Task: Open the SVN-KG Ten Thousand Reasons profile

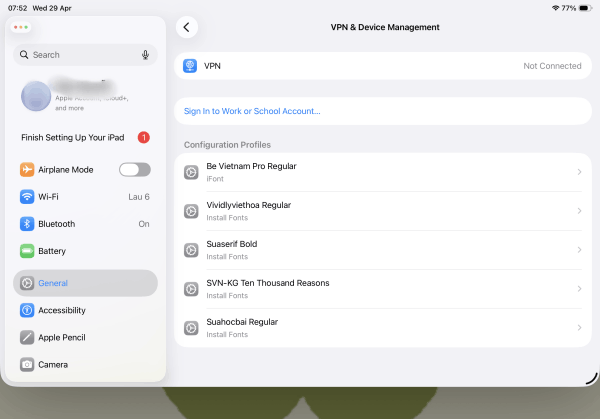Action: coord(383,289)
